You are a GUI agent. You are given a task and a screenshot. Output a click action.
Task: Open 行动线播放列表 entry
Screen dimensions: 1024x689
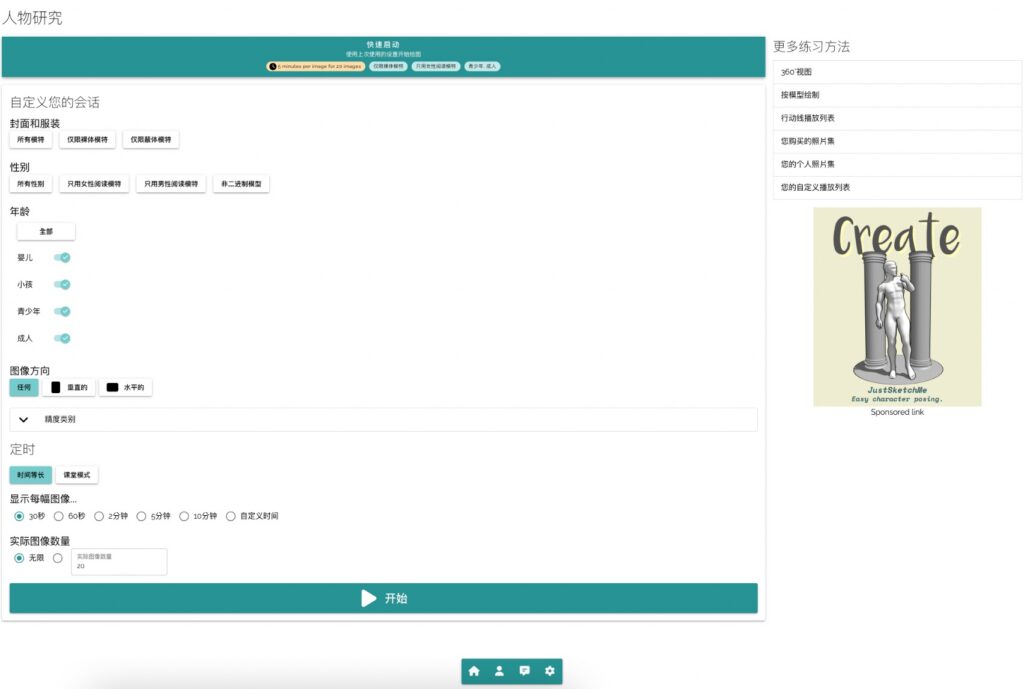point(897,118)
